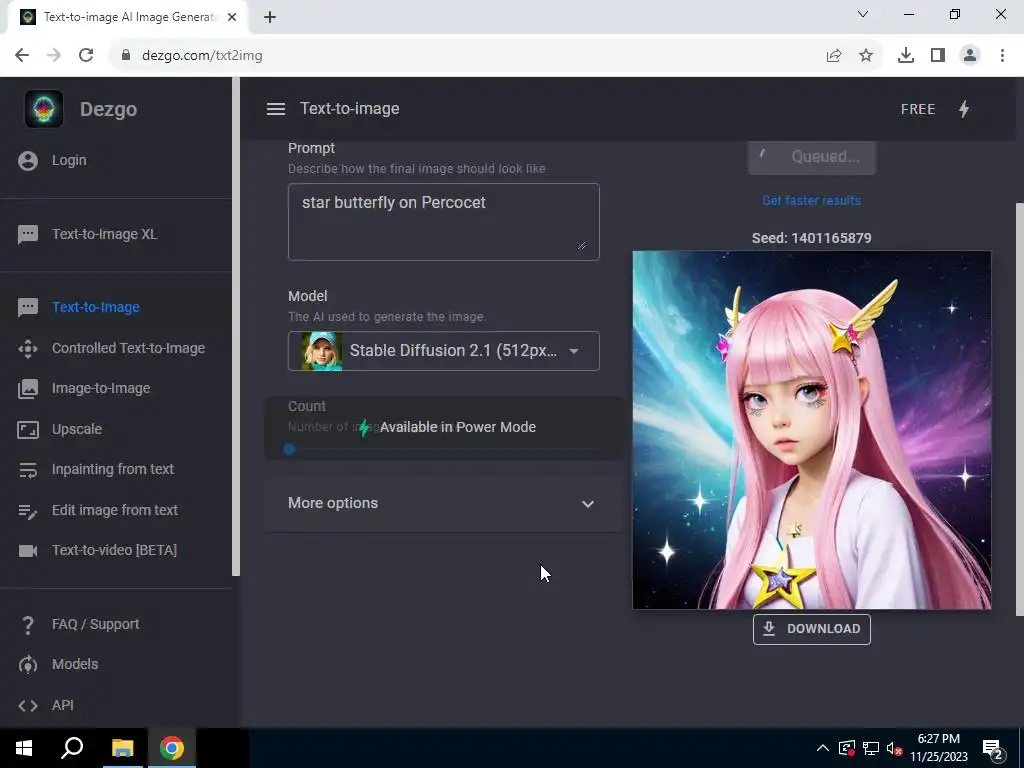This screenshot has width=1024, height=768.
Task: Click the main page vertical scrollbar
Action: (x=1019, y=409)
